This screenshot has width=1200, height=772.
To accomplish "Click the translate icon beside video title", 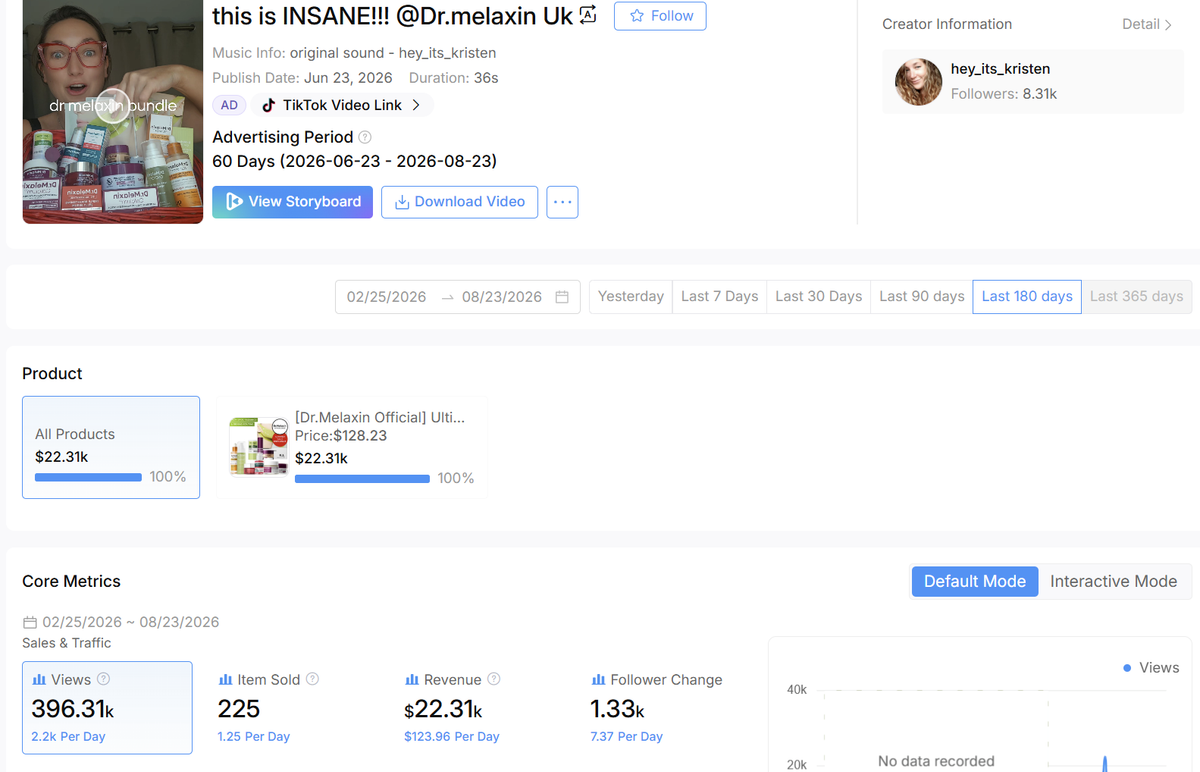I will tap(588, 15).
